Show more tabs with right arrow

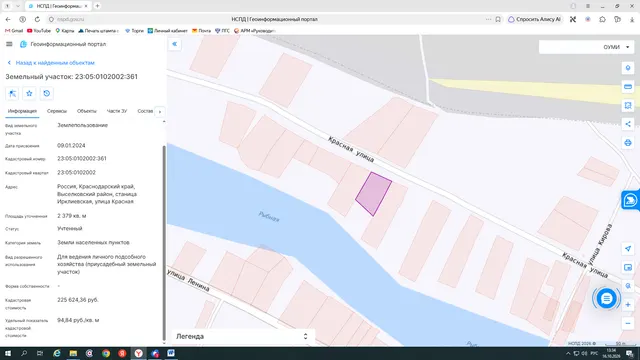click(x=160, y=111)
